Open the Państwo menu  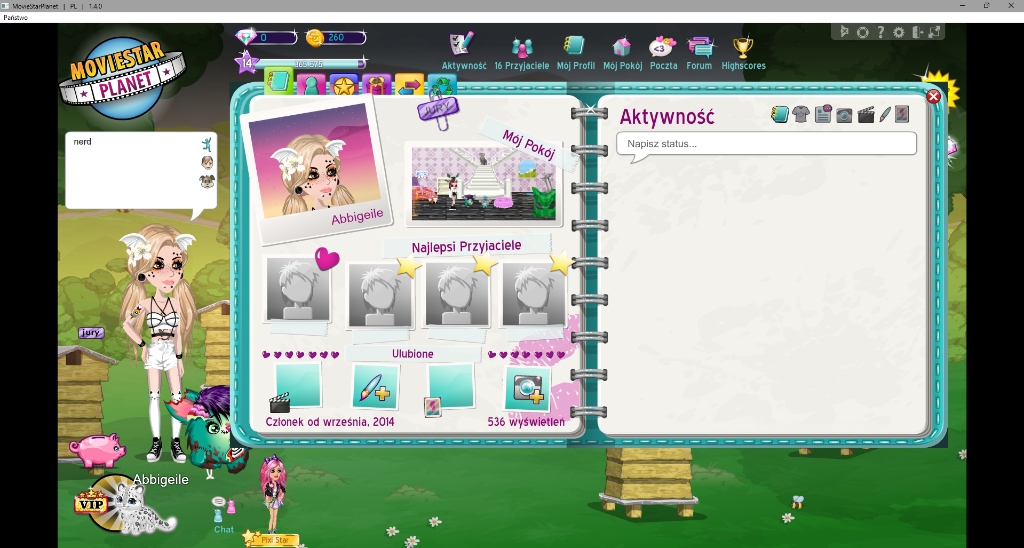coord(15,18)
